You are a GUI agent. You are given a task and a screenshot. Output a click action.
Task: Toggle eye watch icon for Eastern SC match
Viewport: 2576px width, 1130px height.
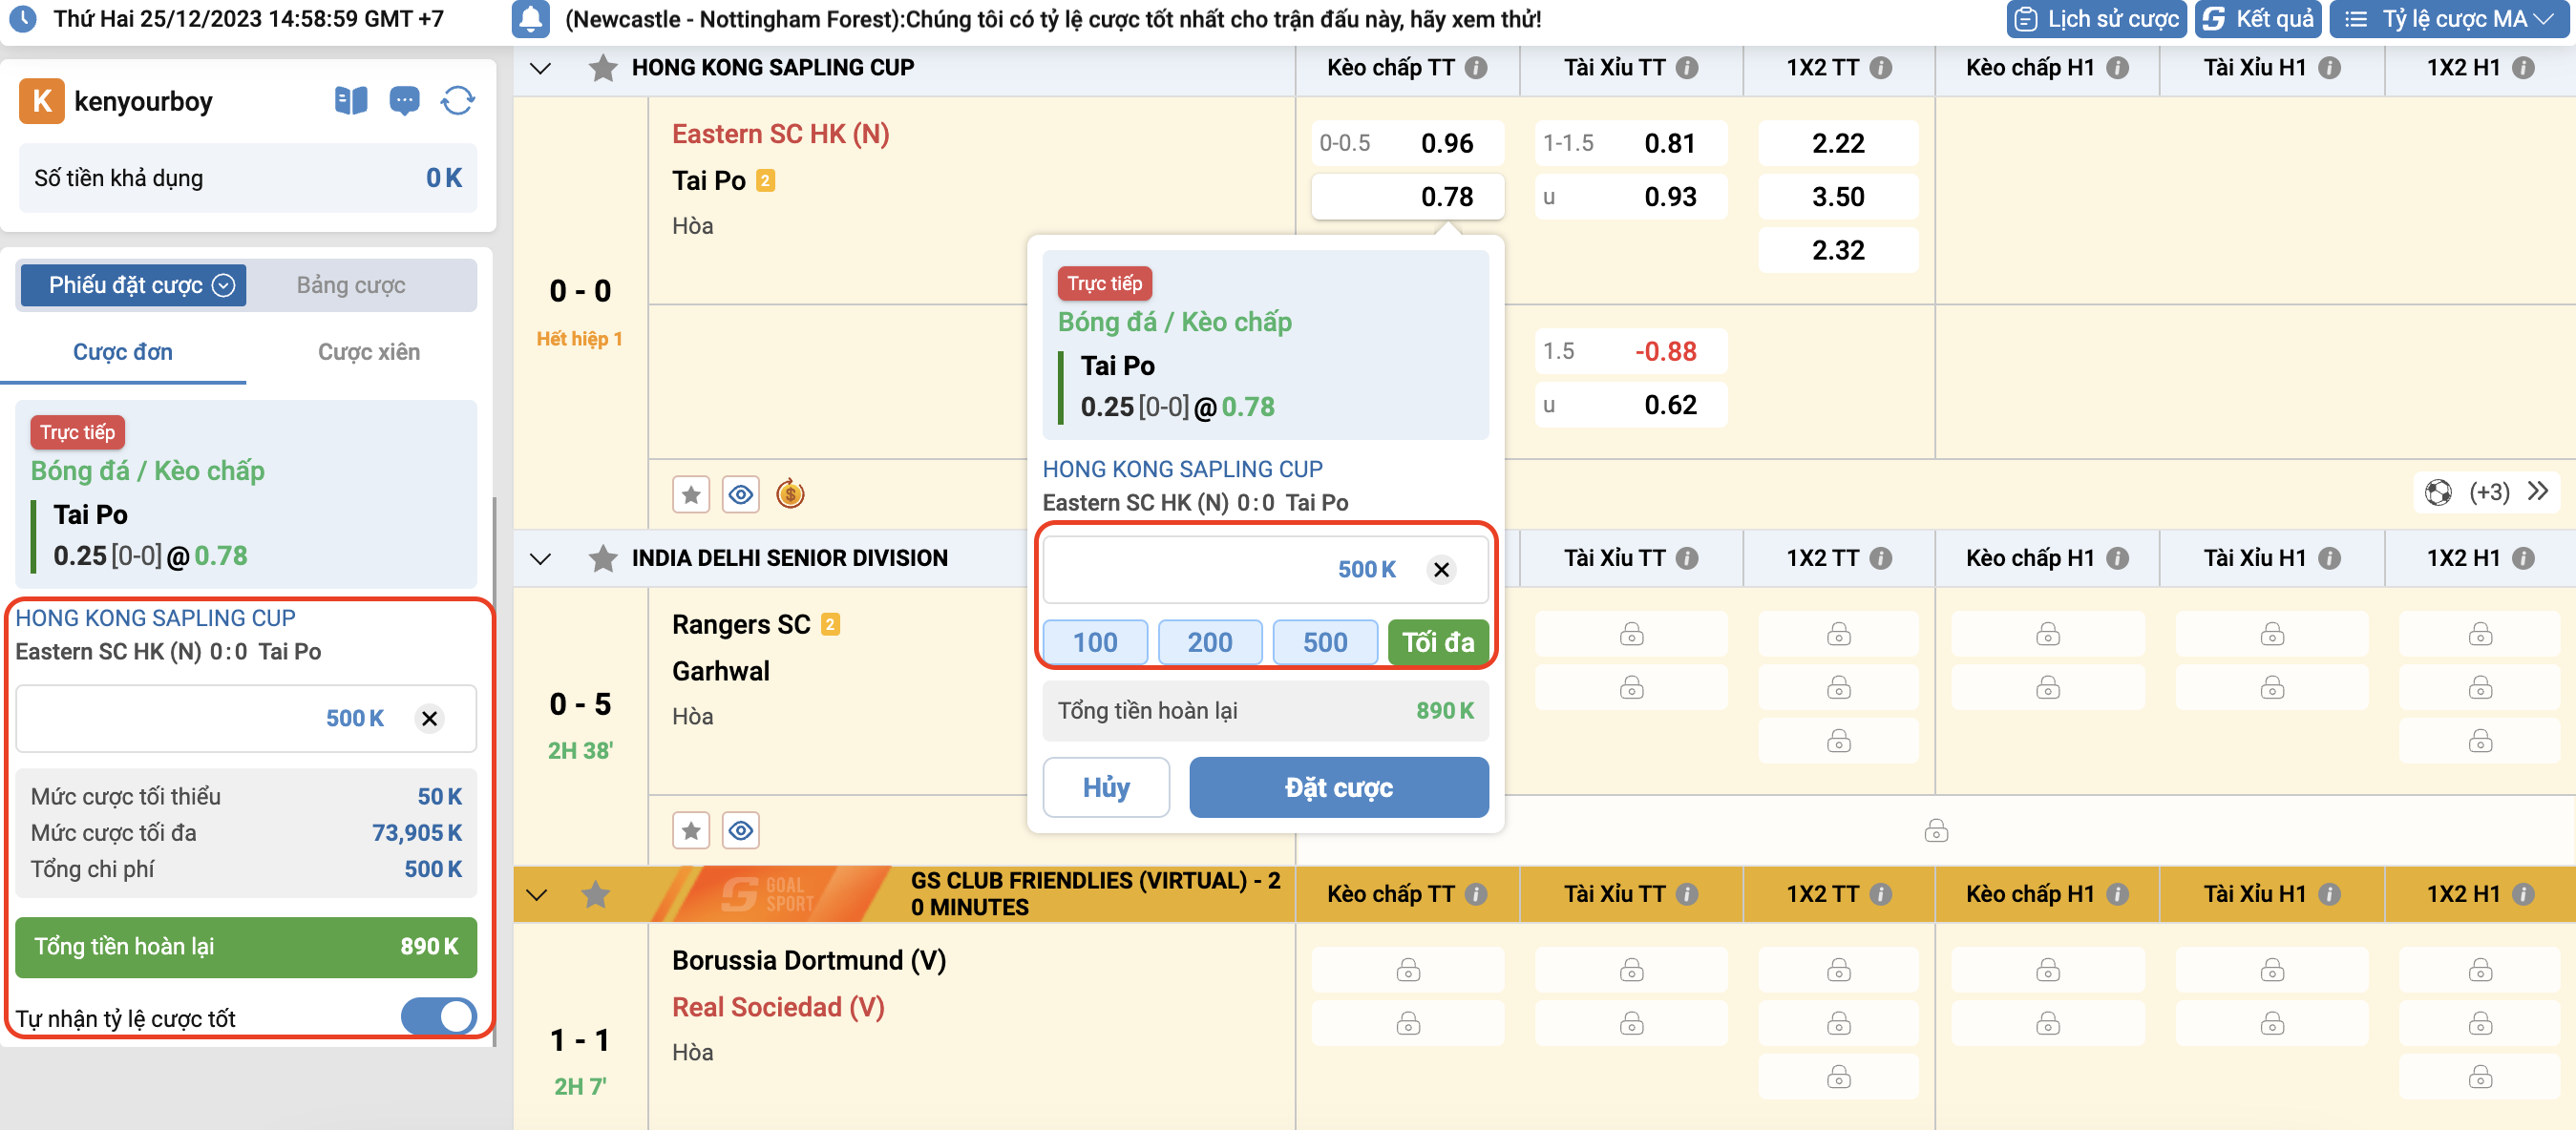pyautogui.click(x=740, y=494)
